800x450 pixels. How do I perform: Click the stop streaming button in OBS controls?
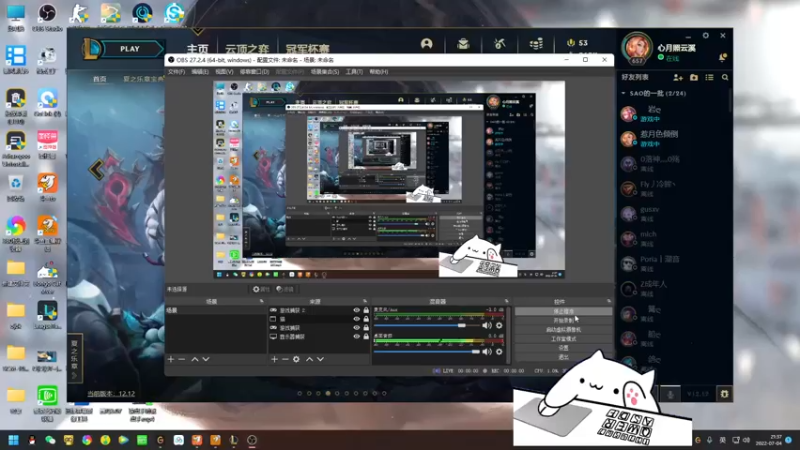click(563, 311)
